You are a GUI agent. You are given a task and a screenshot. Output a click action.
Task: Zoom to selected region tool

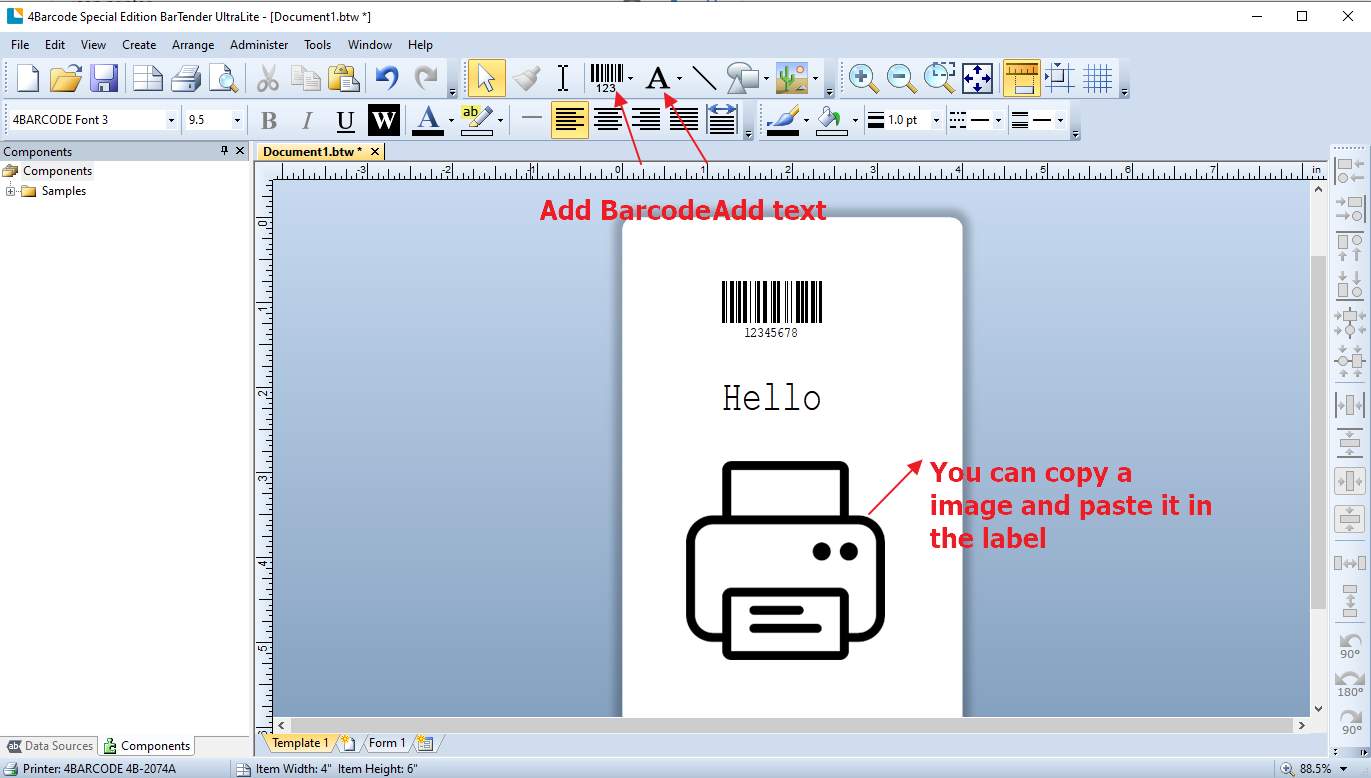point(940,79)
